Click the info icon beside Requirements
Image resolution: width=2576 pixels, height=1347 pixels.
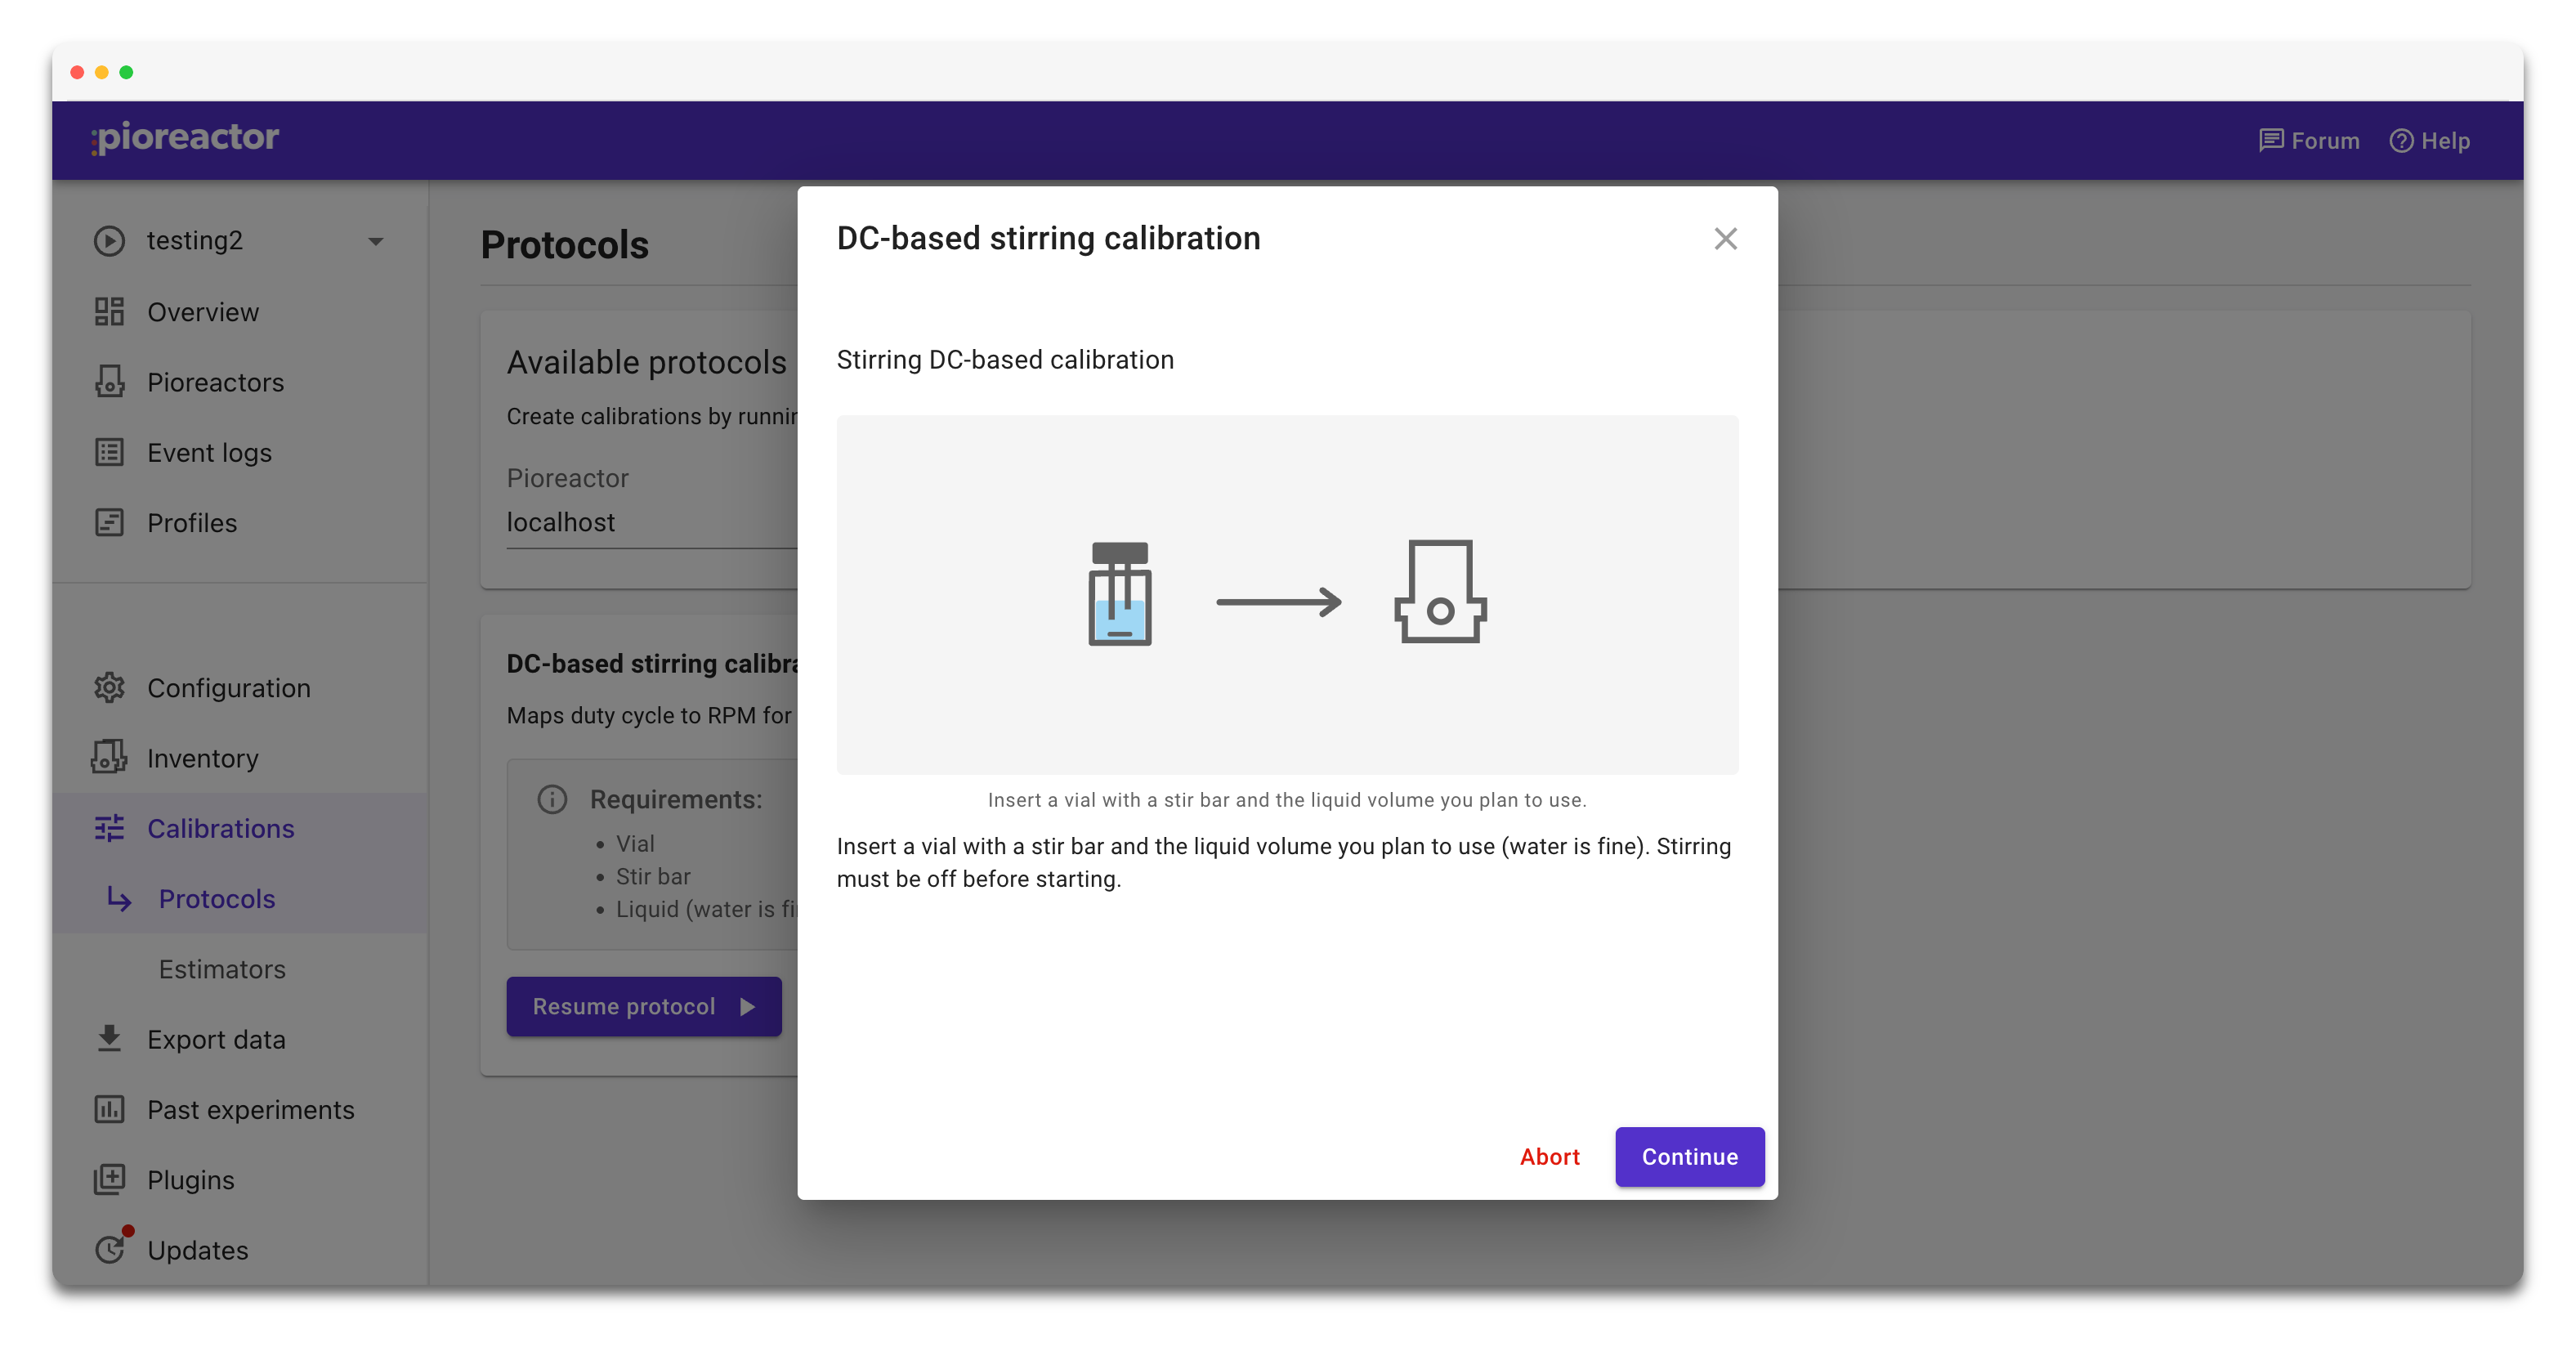(x=552, y=799)
